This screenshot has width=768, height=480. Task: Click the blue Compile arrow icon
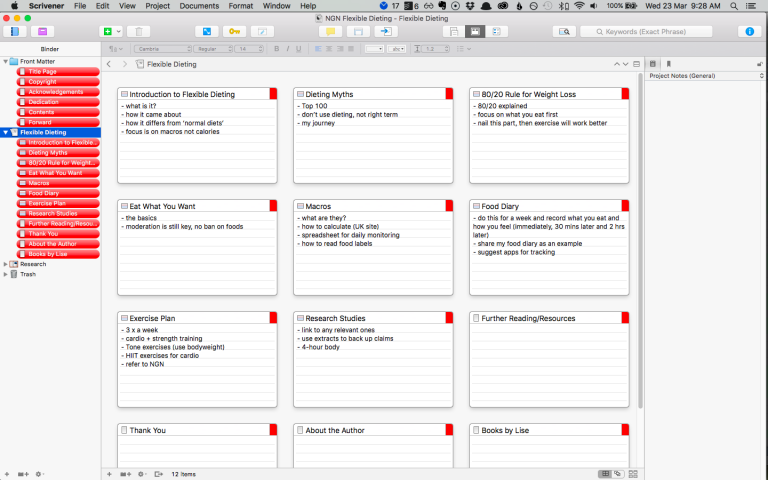pos(383,32)
